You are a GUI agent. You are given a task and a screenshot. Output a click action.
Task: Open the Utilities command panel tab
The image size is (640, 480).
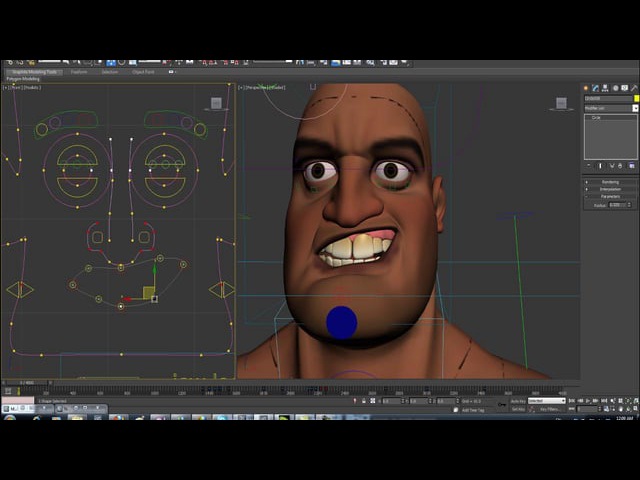pyautogui.click(x=634, y=88)
